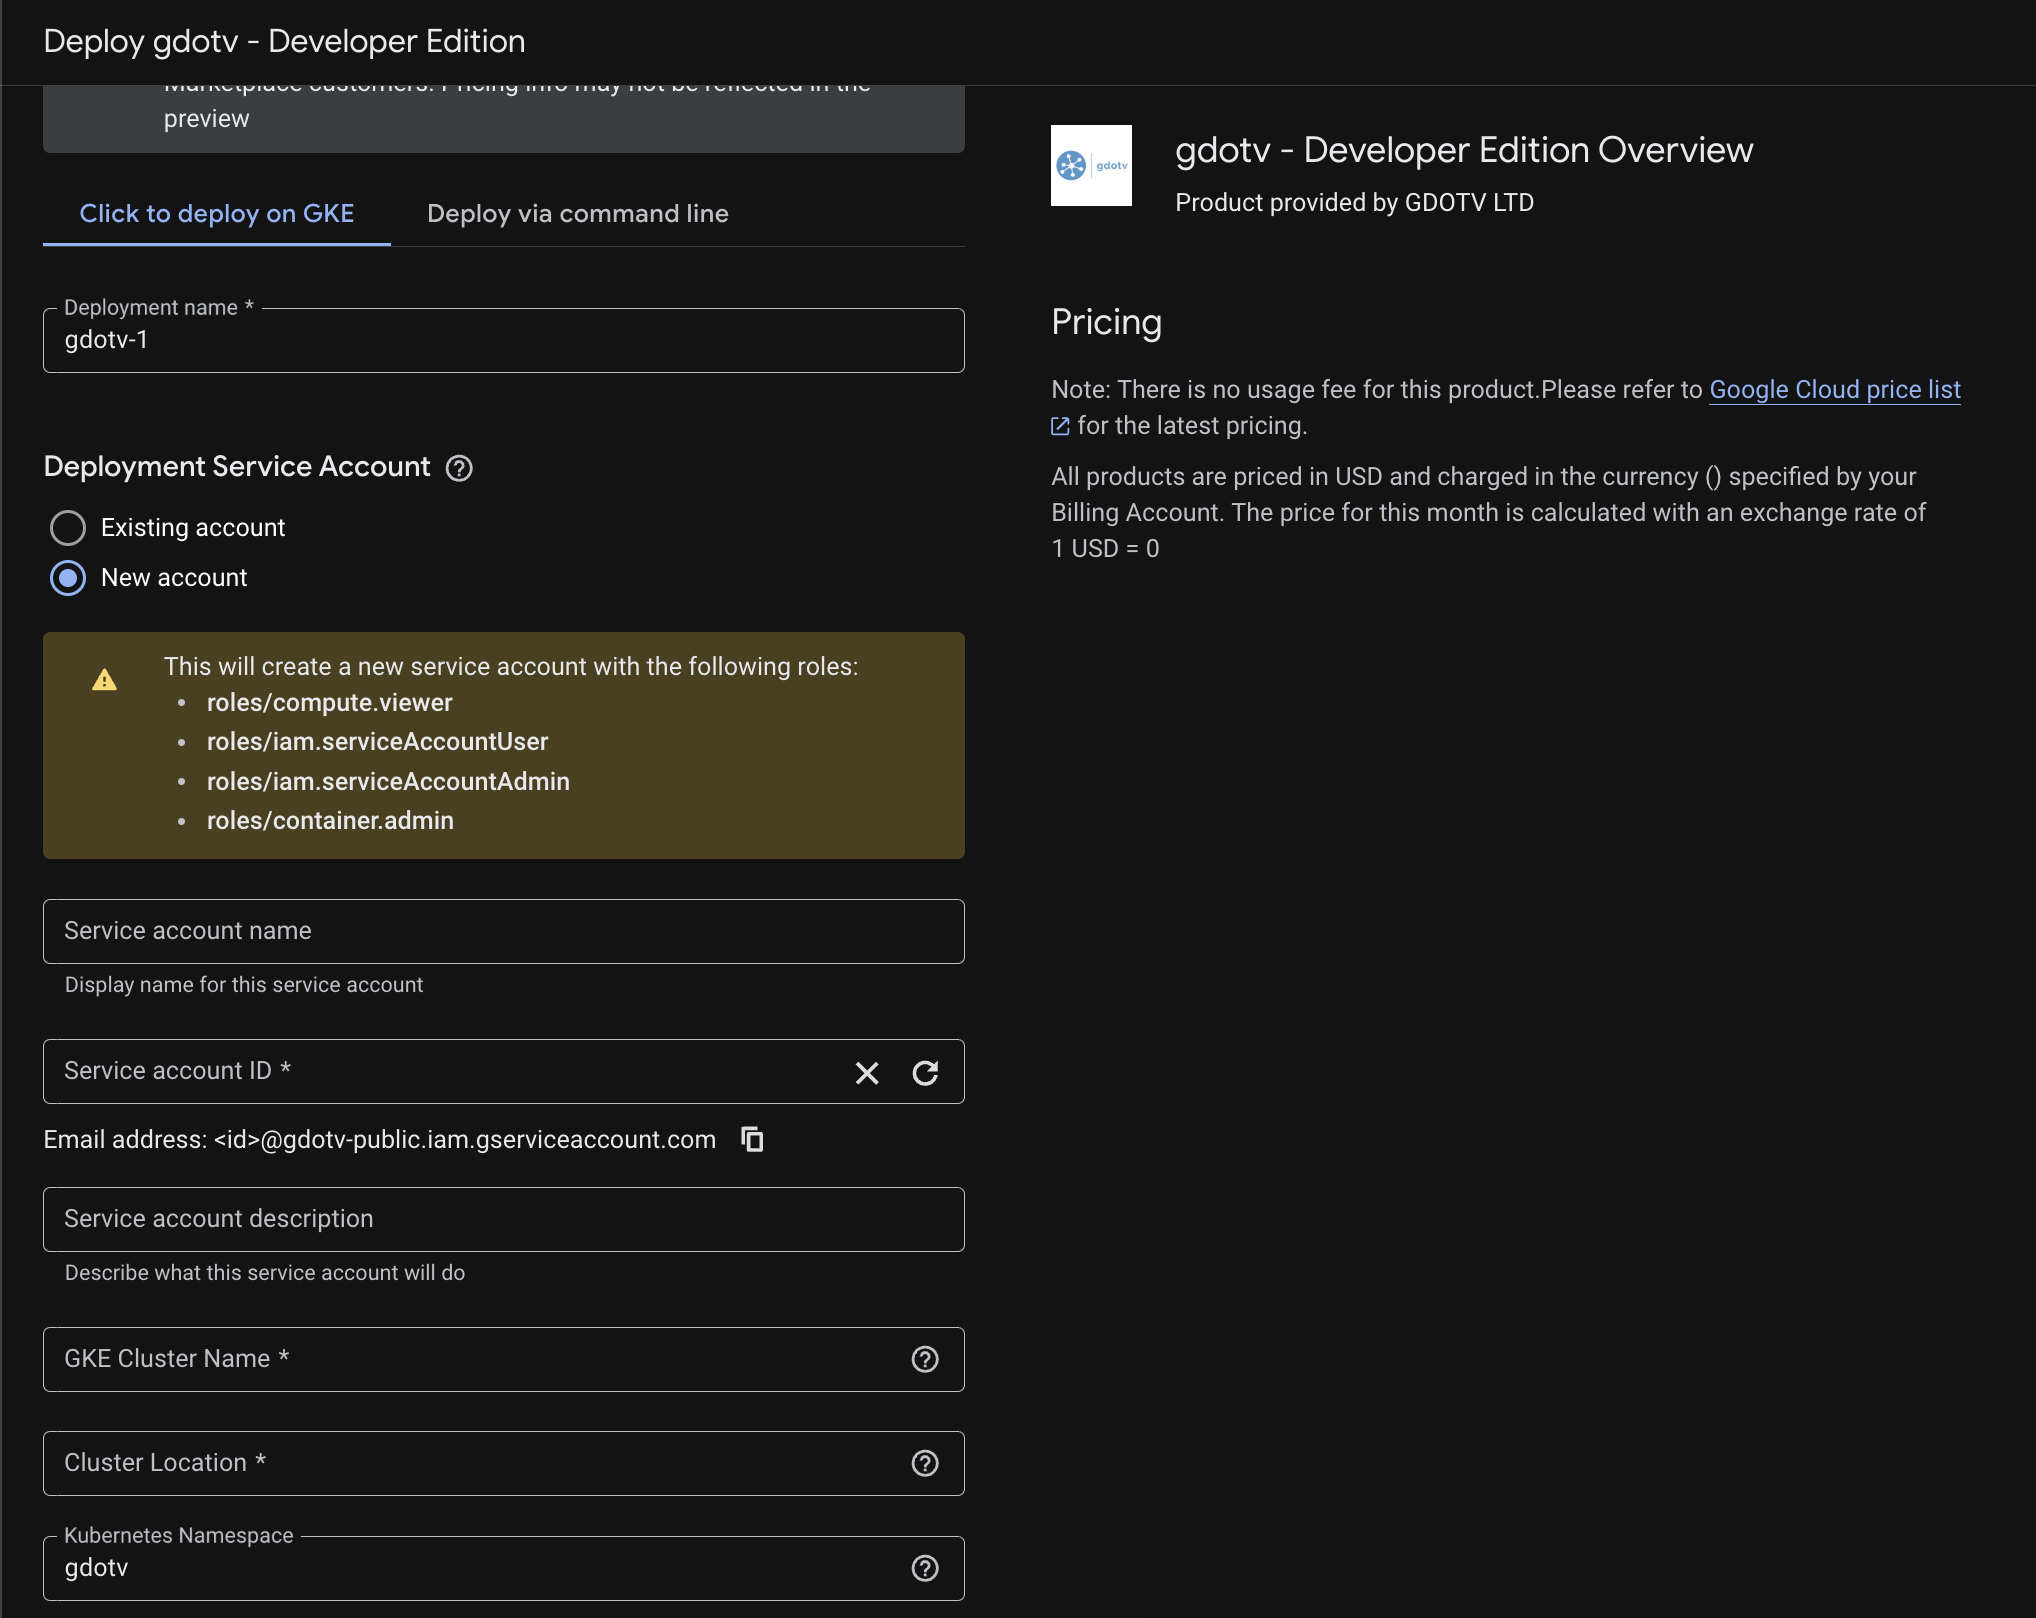Select the New account option
Screen dimensions: 2036x1618
pyautogui.click(x=68, y=577)
